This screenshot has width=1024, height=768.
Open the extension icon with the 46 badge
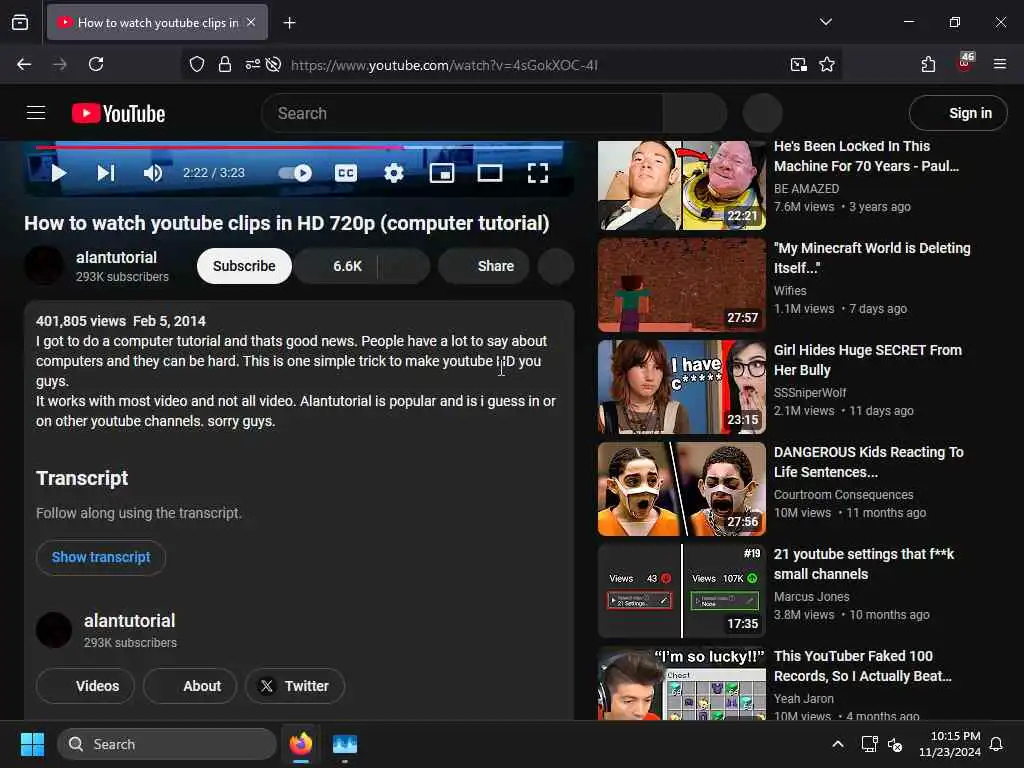coord(965,63)
